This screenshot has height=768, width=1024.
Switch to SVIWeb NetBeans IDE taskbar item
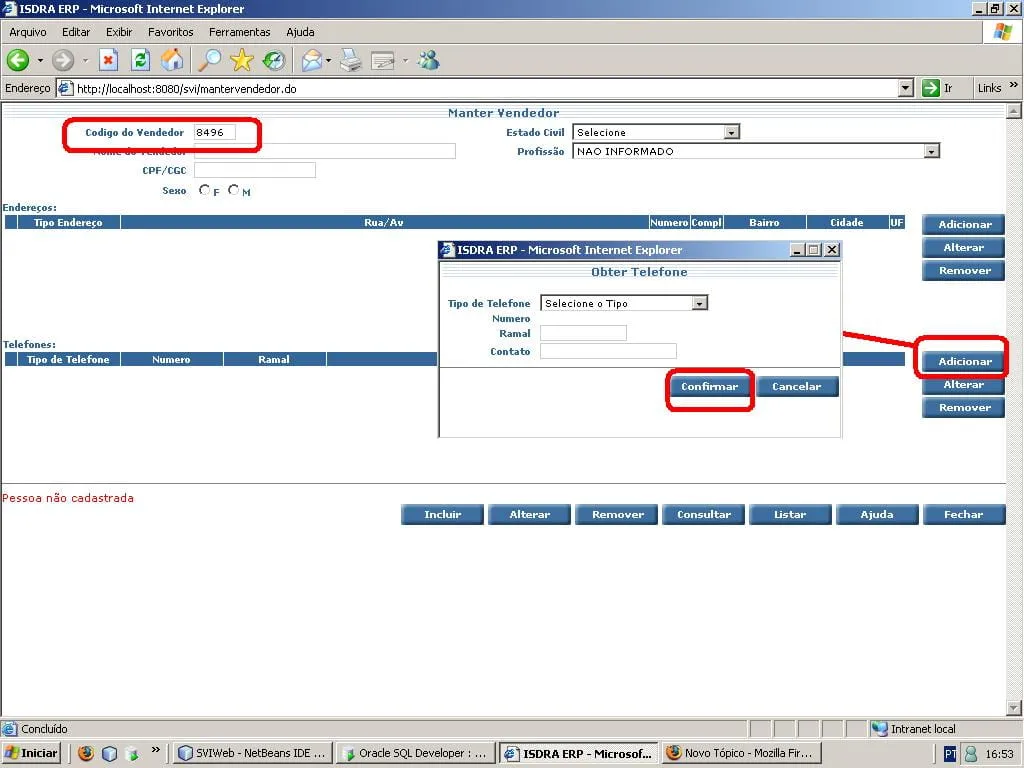[253, 753]
